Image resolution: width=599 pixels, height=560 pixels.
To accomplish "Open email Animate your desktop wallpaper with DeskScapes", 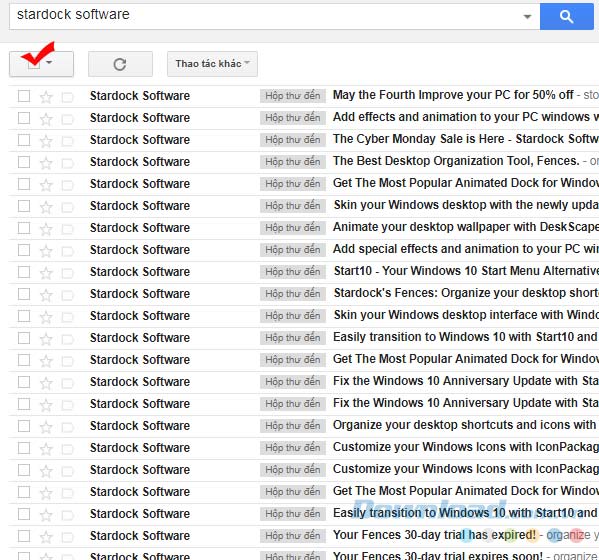I will (466, 227).
